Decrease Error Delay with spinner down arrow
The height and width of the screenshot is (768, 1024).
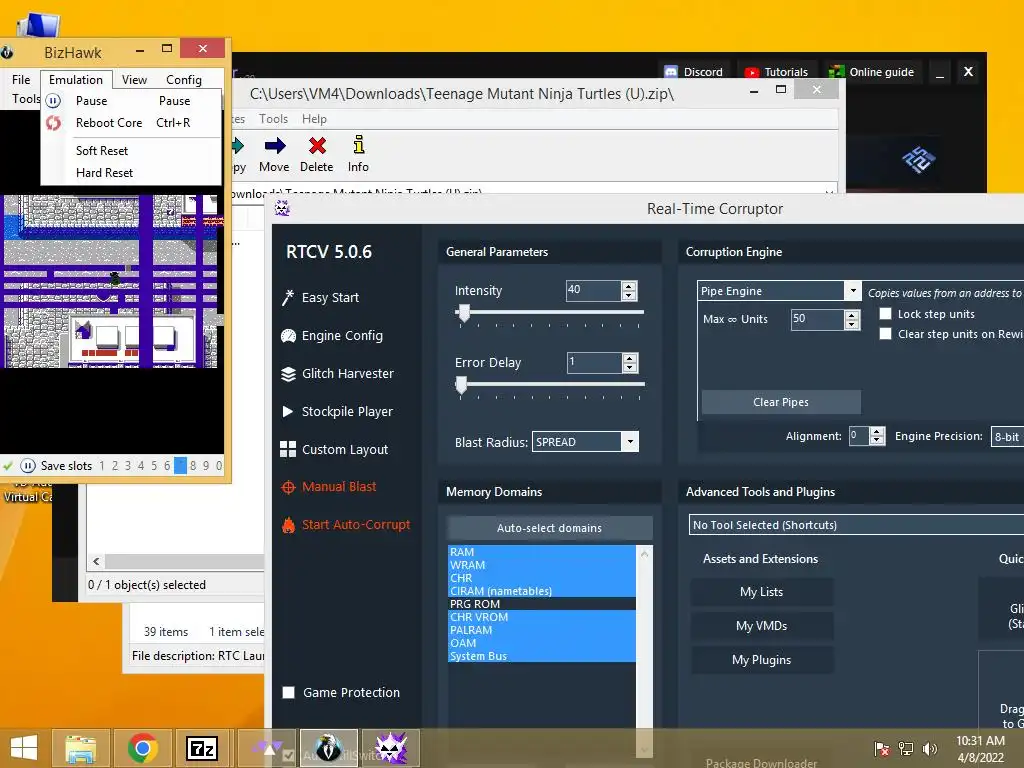[x=630, y=368]
